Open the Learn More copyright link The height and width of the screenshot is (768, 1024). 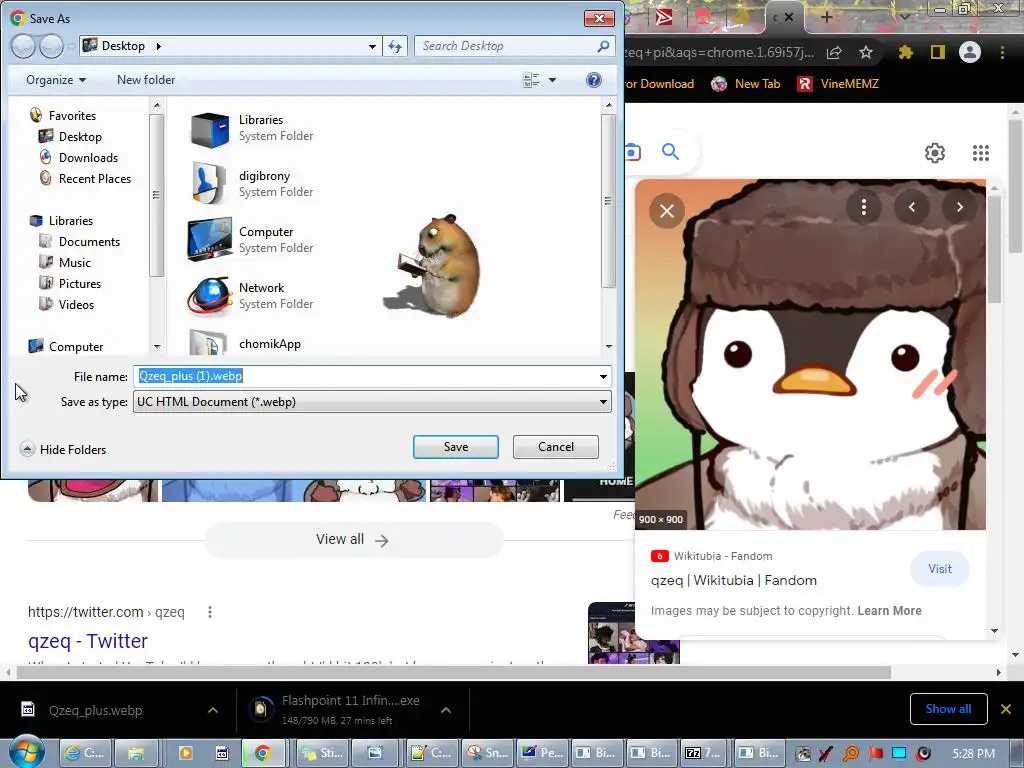(889, 611)
